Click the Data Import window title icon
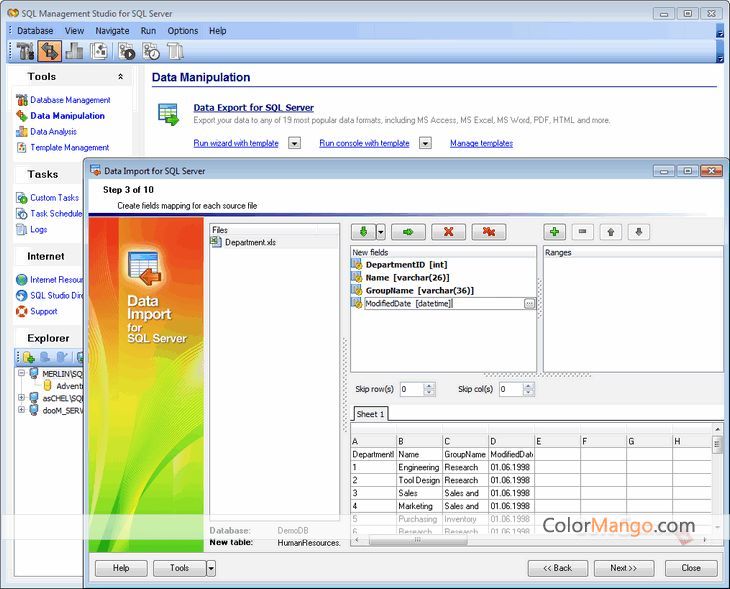Viewport: 730px width, 589px height. coord(95,170)
